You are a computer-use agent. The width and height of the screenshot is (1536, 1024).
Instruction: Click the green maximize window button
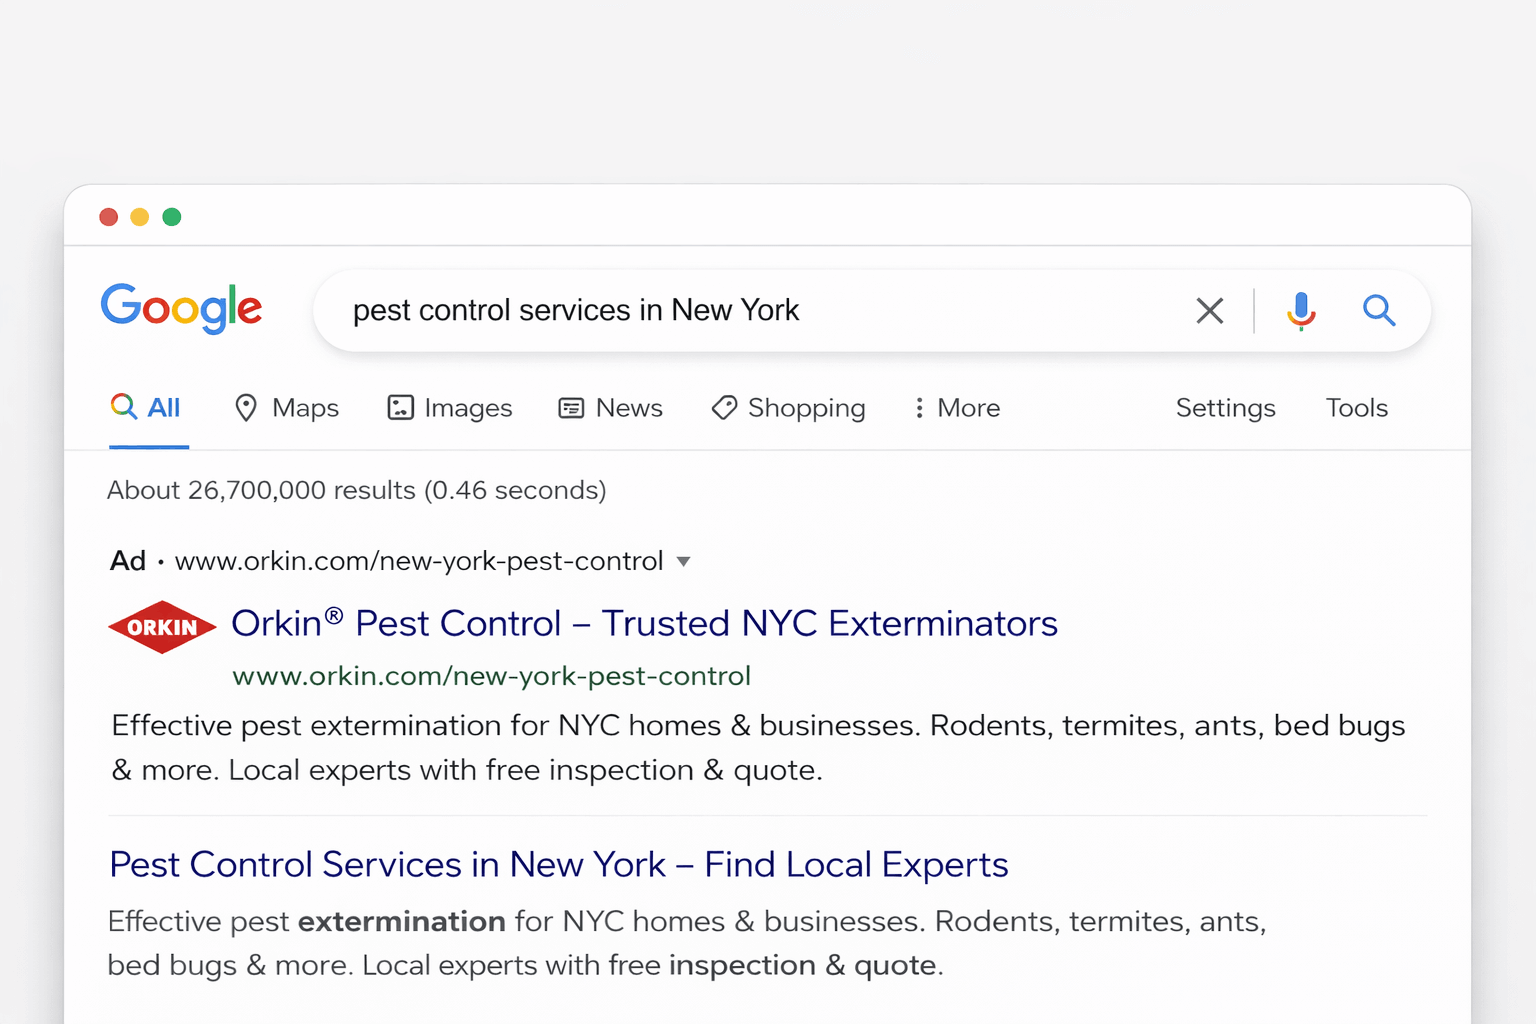point(172,217)
